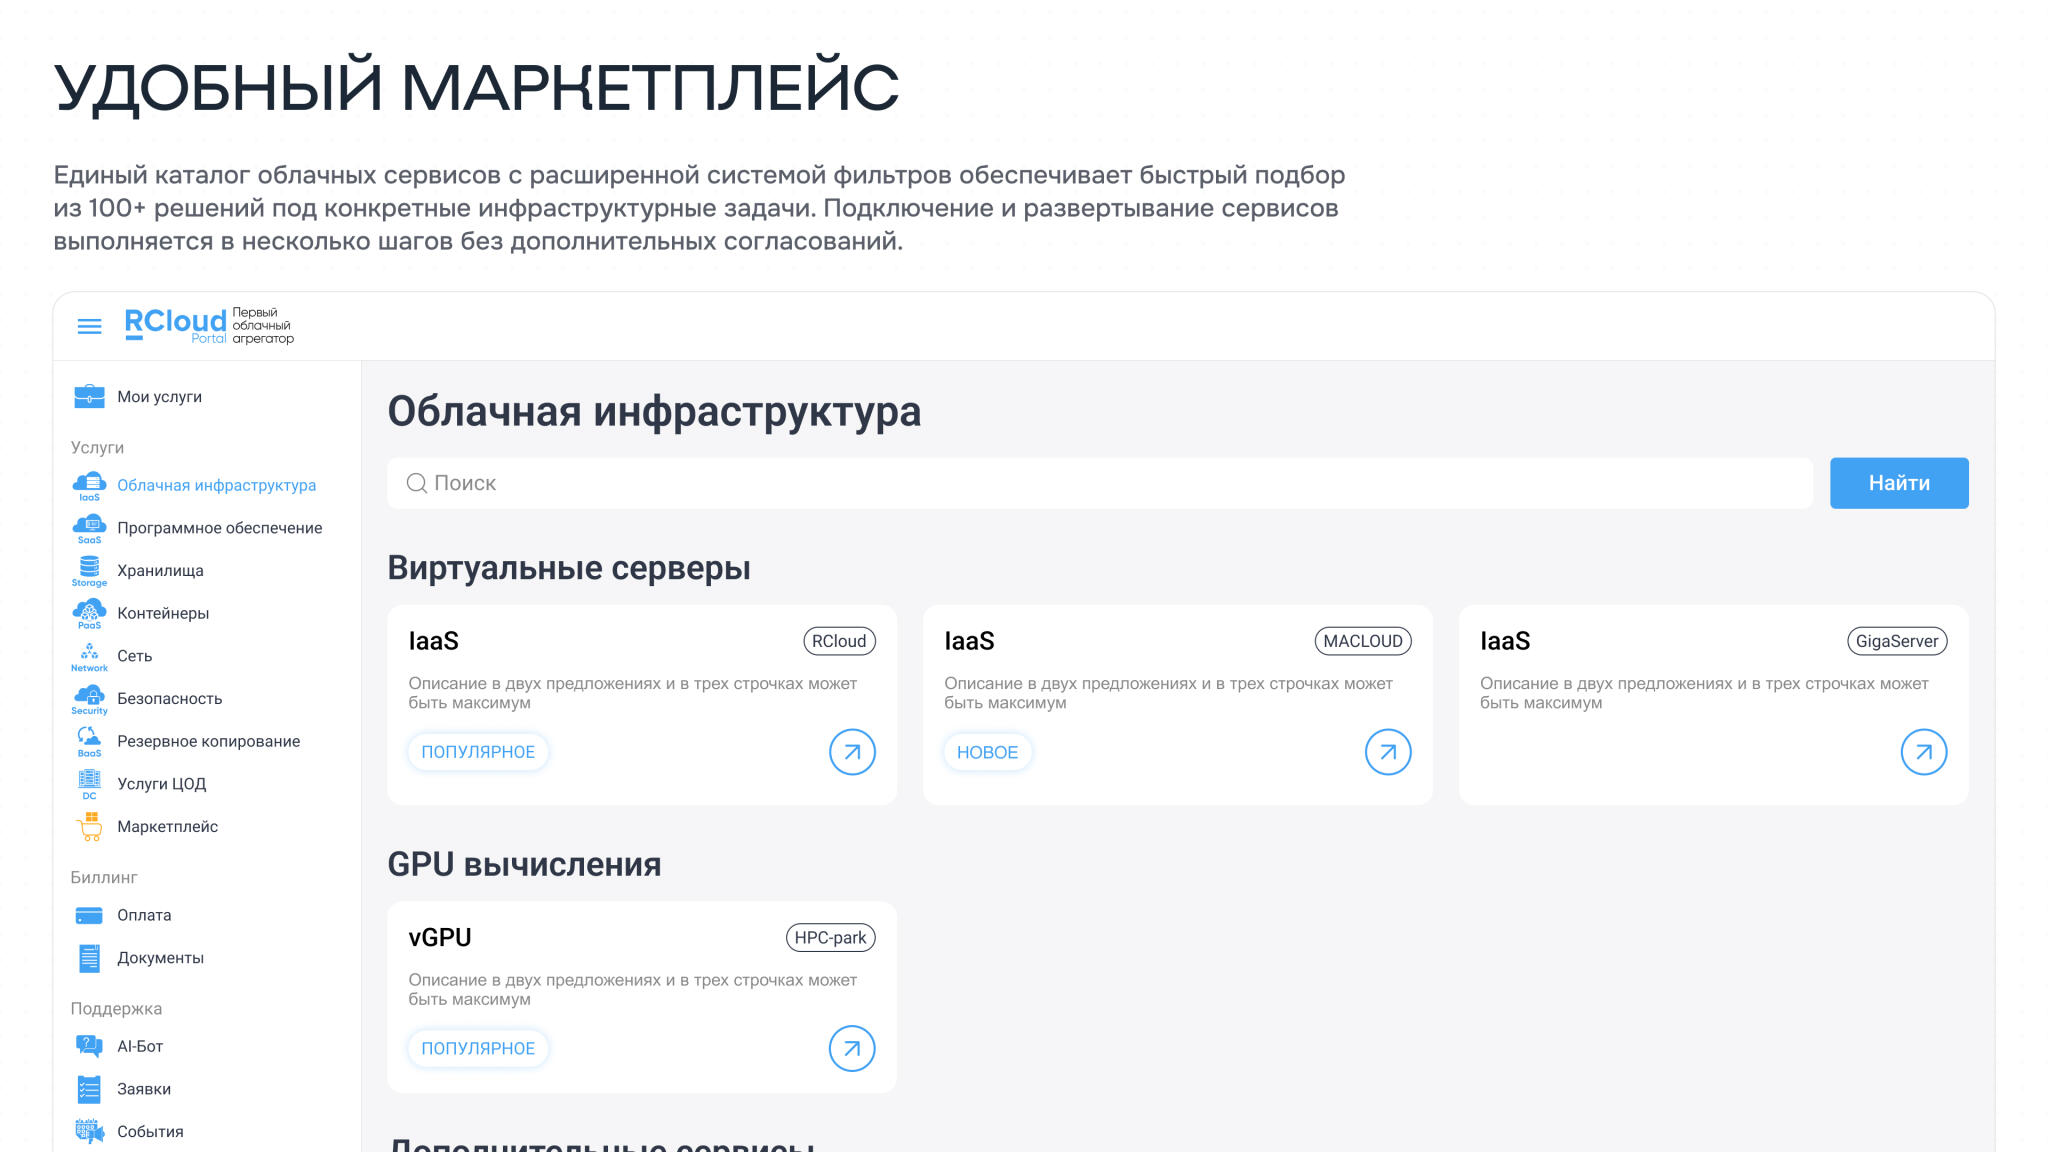This screenshot has height=1152, width=2048.
Task: Open the vGPU HPC-park card arrow
Action: (851, 1048)
